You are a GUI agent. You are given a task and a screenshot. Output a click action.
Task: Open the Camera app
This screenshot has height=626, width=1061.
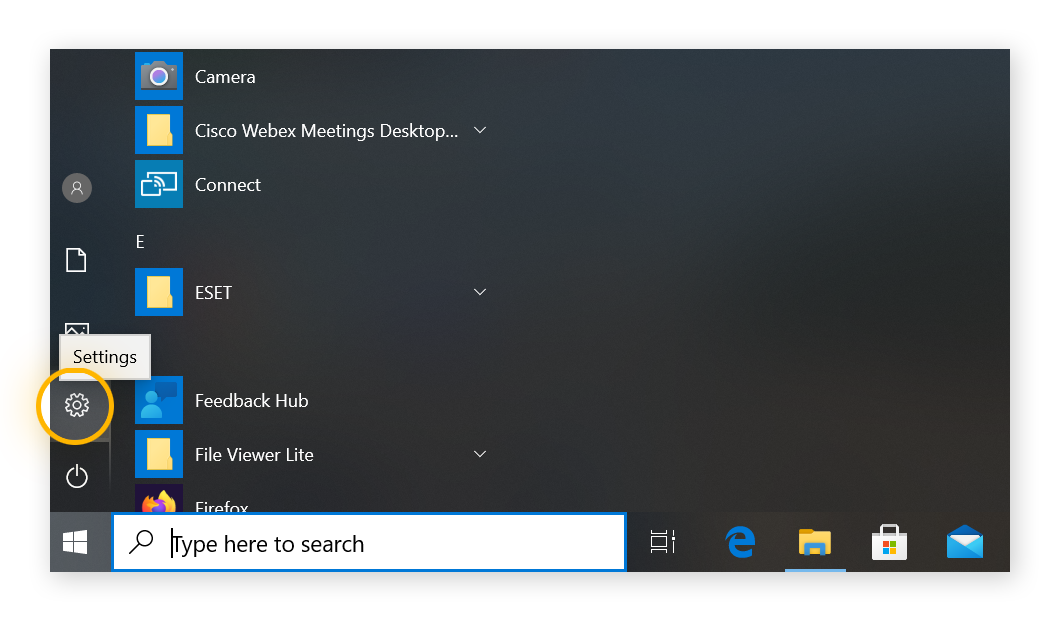[x=224, y=77]
